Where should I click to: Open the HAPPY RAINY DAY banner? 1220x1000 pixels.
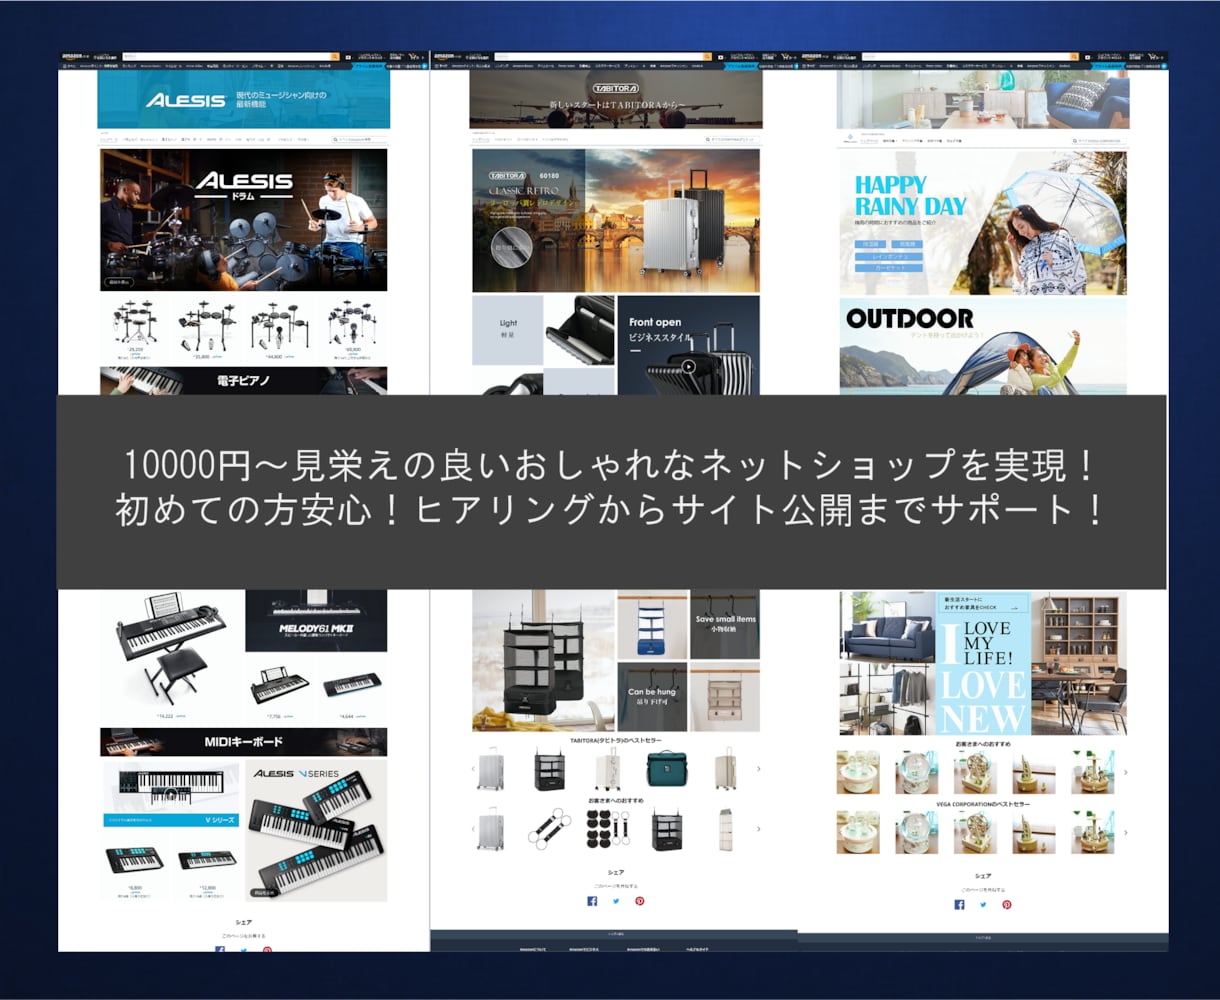[983, 223]
